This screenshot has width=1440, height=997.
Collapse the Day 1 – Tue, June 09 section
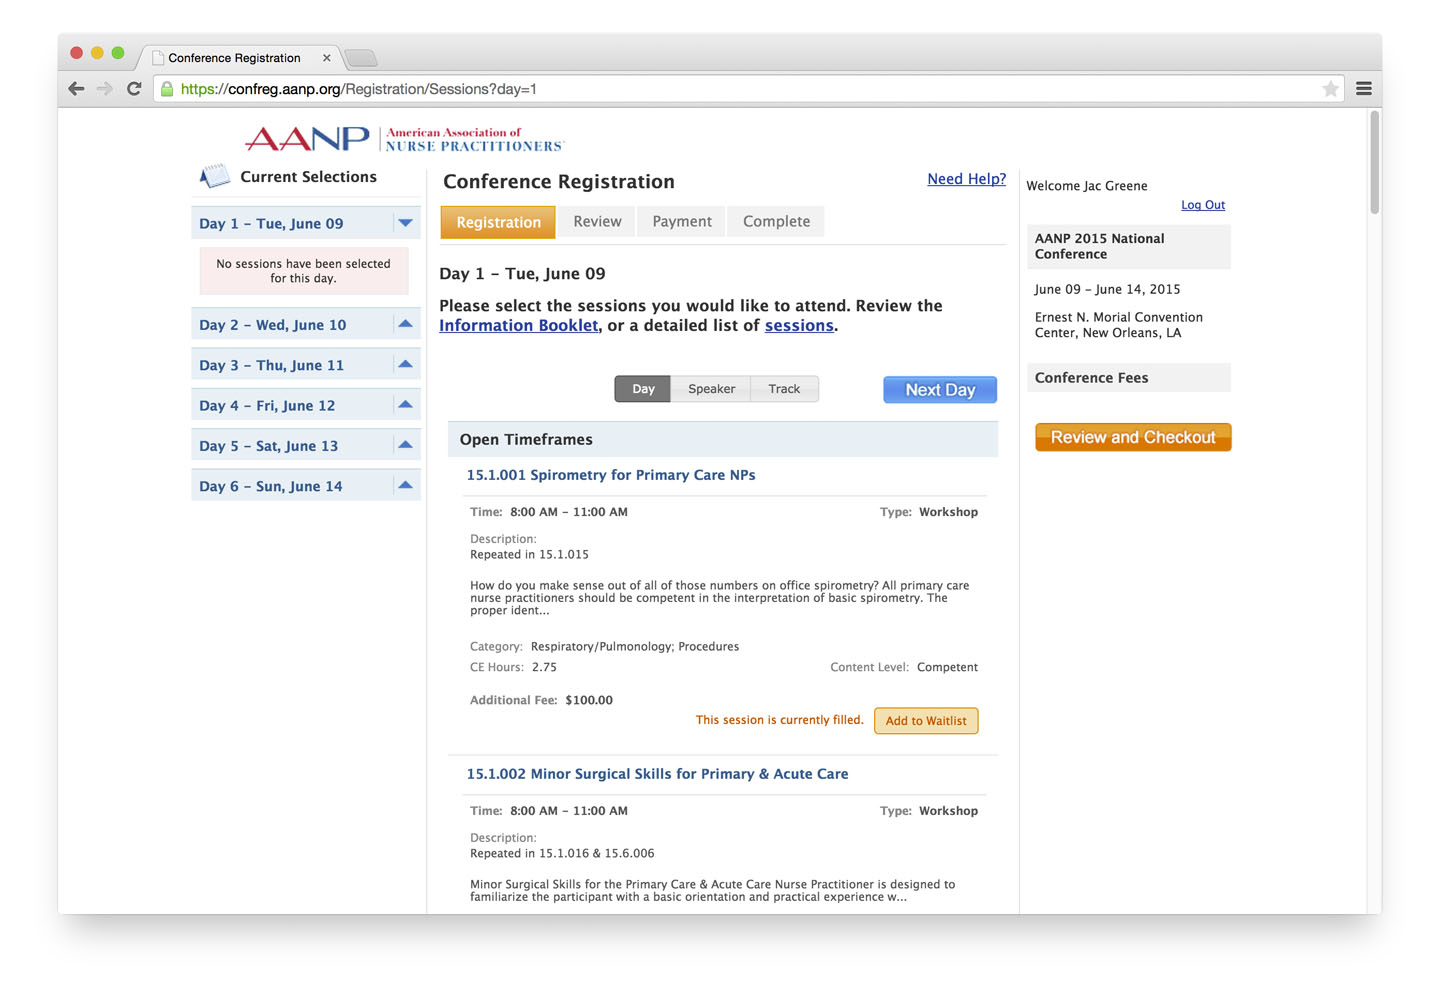coord(405,223)
